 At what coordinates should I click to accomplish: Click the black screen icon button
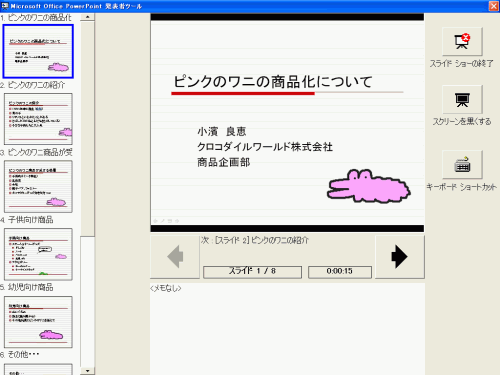click(x=462, y=99)
